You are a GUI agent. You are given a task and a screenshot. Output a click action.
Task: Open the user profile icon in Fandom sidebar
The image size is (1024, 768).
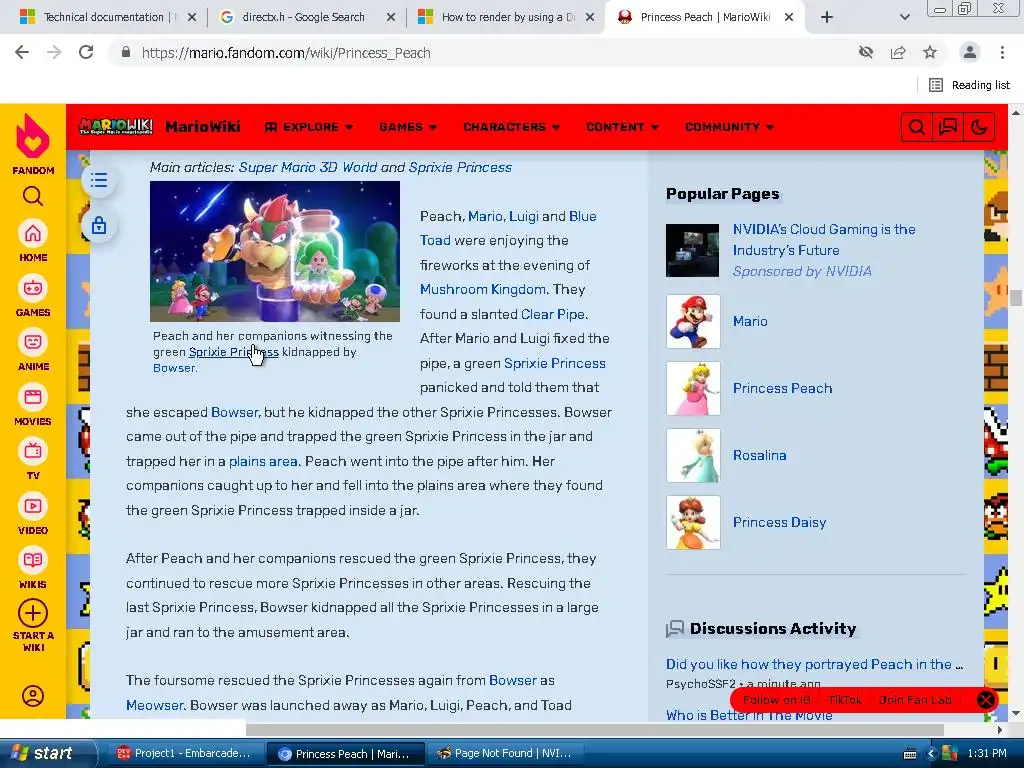click(33, 696)
